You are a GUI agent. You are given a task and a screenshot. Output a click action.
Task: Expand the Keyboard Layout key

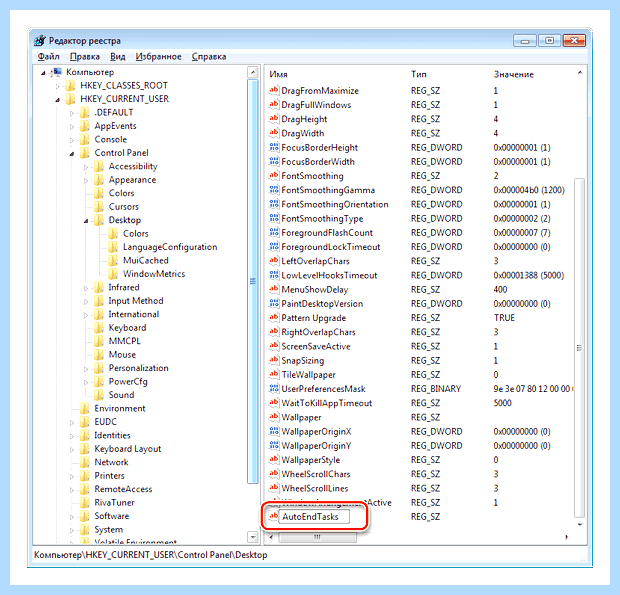(x=72, y=450)
